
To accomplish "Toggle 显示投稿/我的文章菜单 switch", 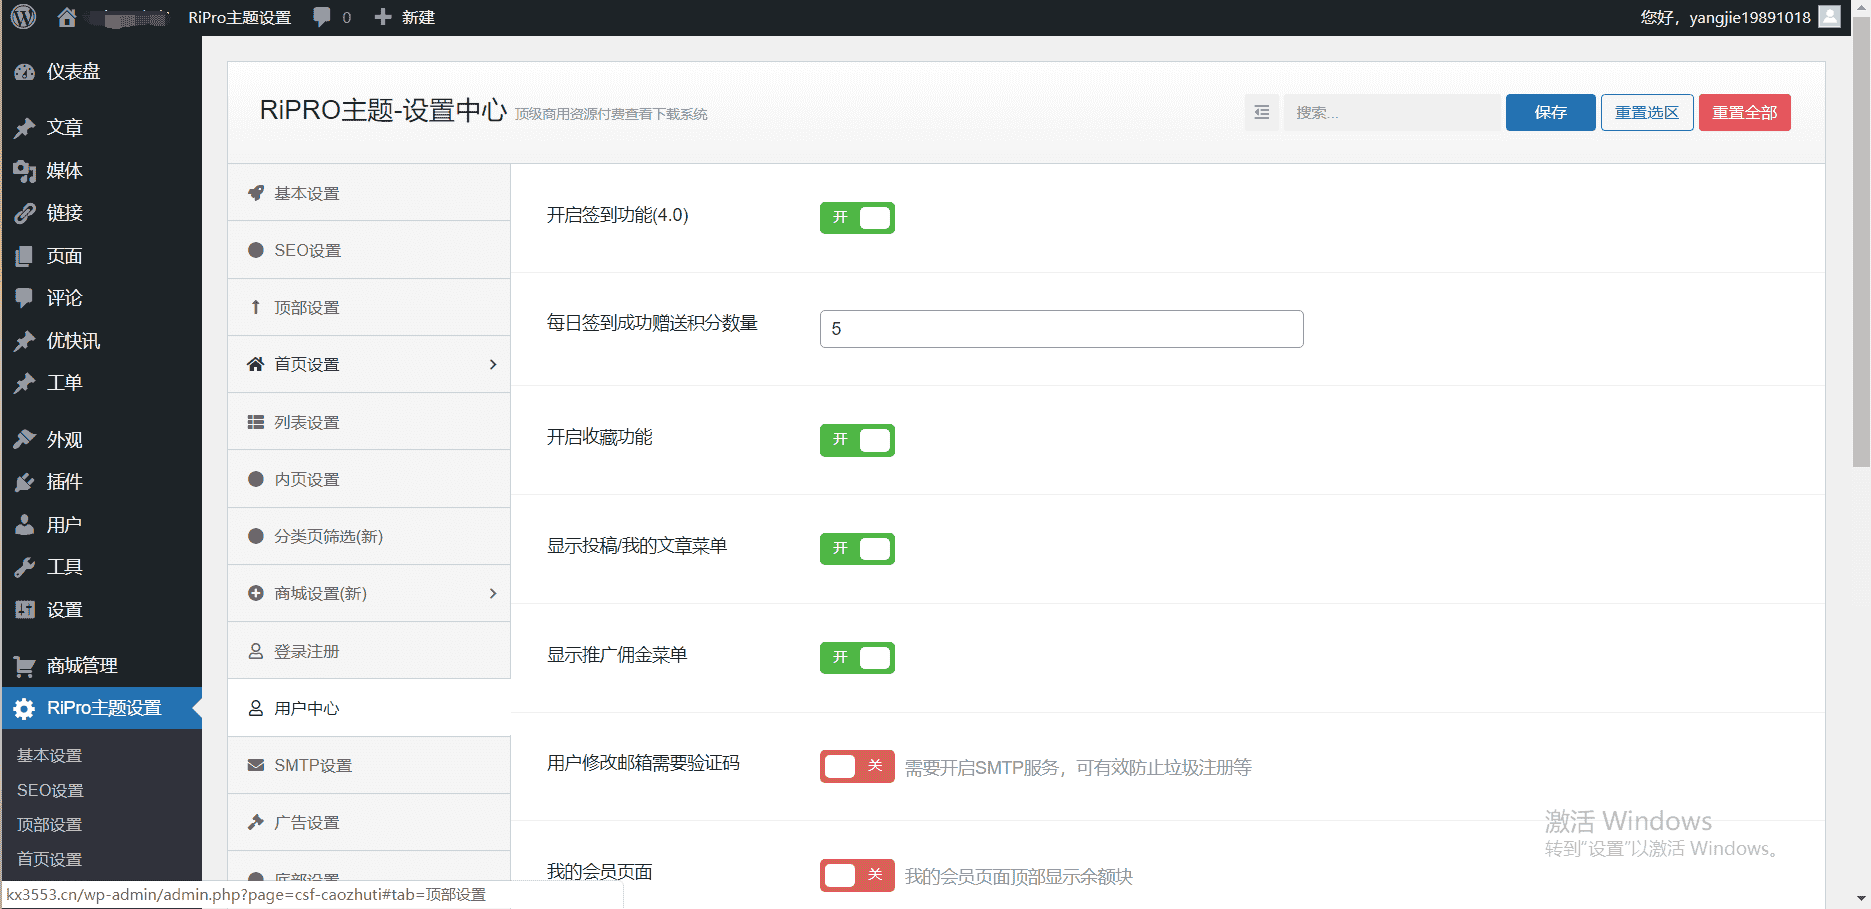I will pos(857,548).
